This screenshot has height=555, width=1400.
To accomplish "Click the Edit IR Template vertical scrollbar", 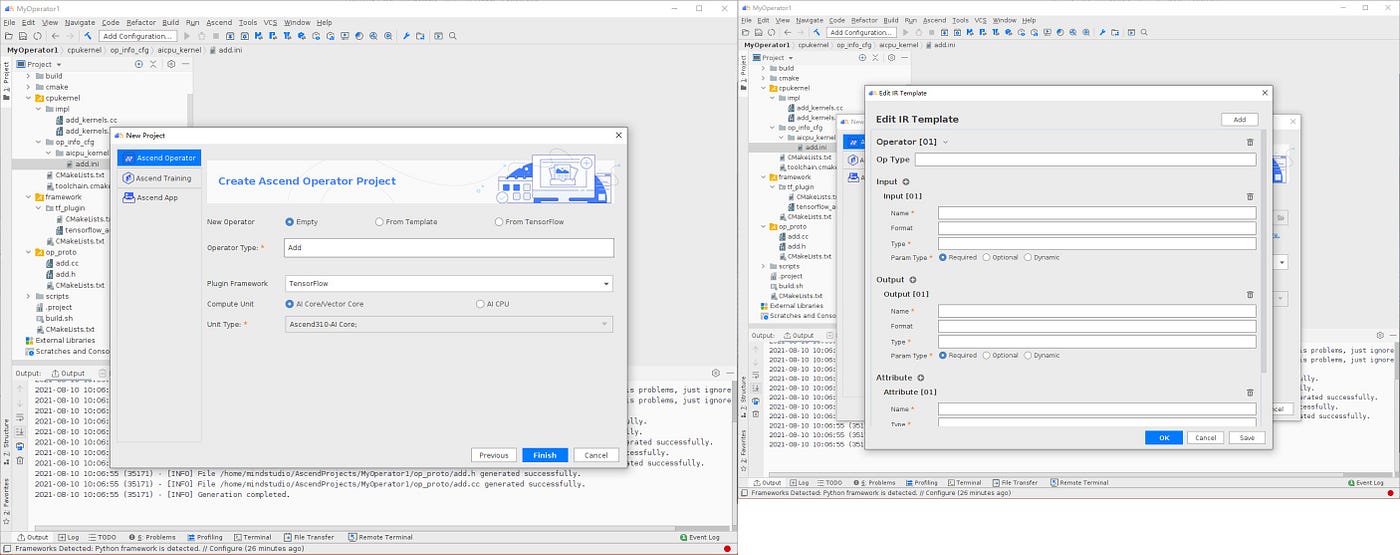I will [1264, 250].
